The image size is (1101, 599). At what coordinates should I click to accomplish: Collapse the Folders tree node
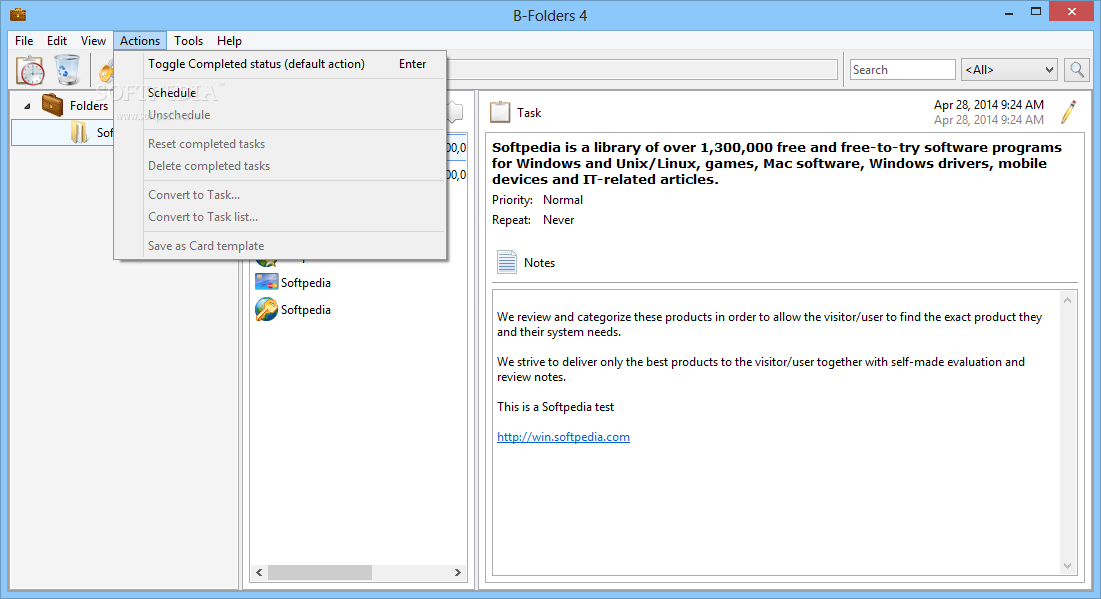click(x=27, y=106)
